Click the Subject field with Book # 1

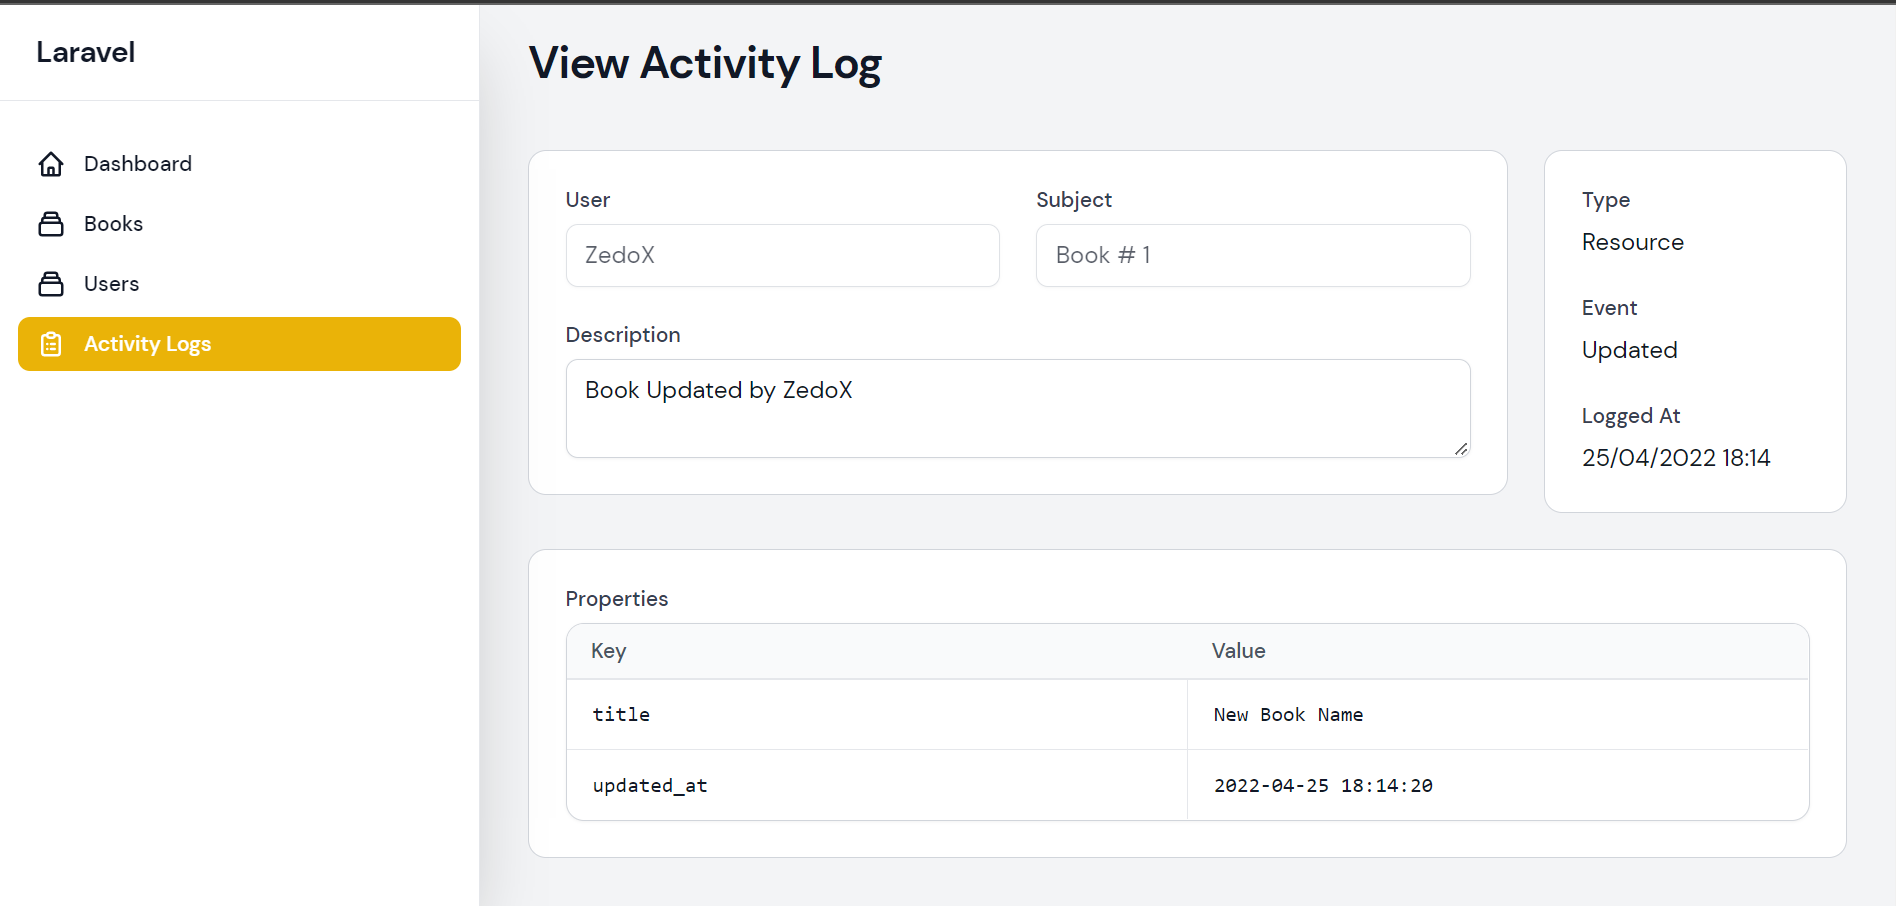[1252, 256]
